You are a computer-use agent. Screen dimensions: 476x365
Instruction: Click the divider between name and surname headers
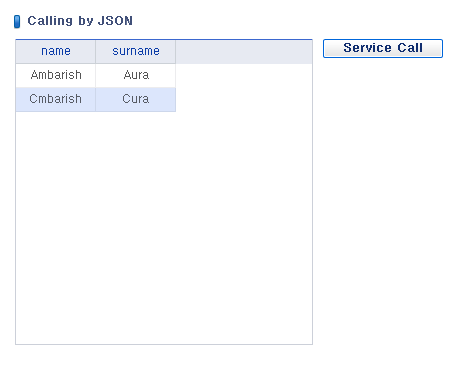point(96,52)
